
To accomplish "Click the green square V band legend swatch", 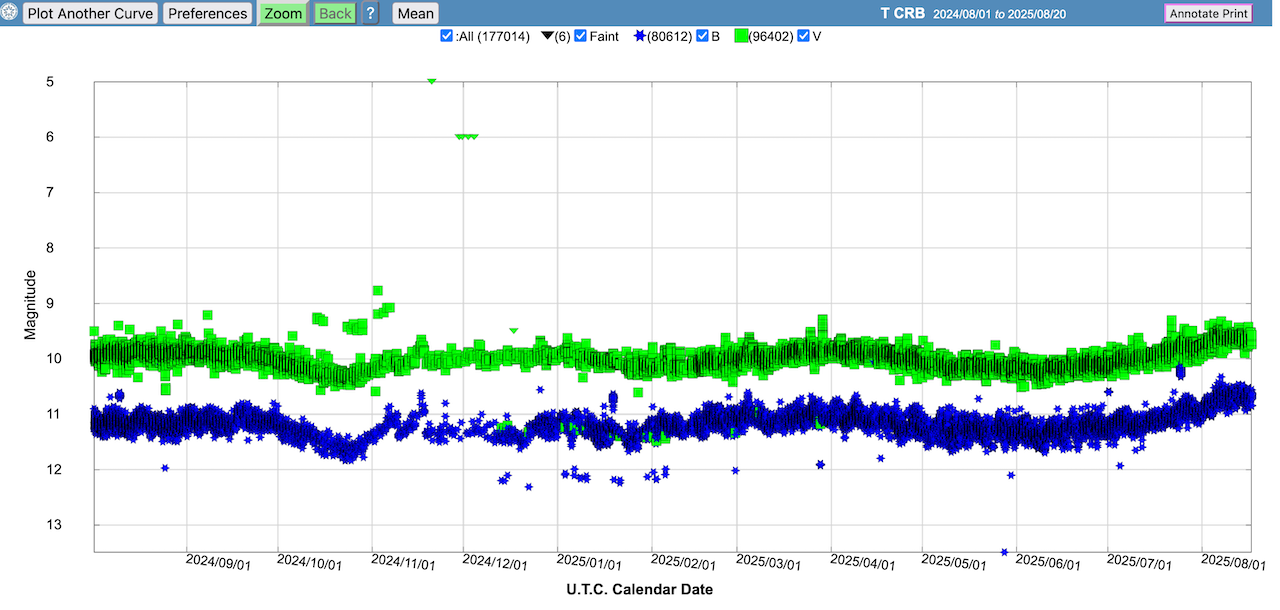I will point(741,36).
